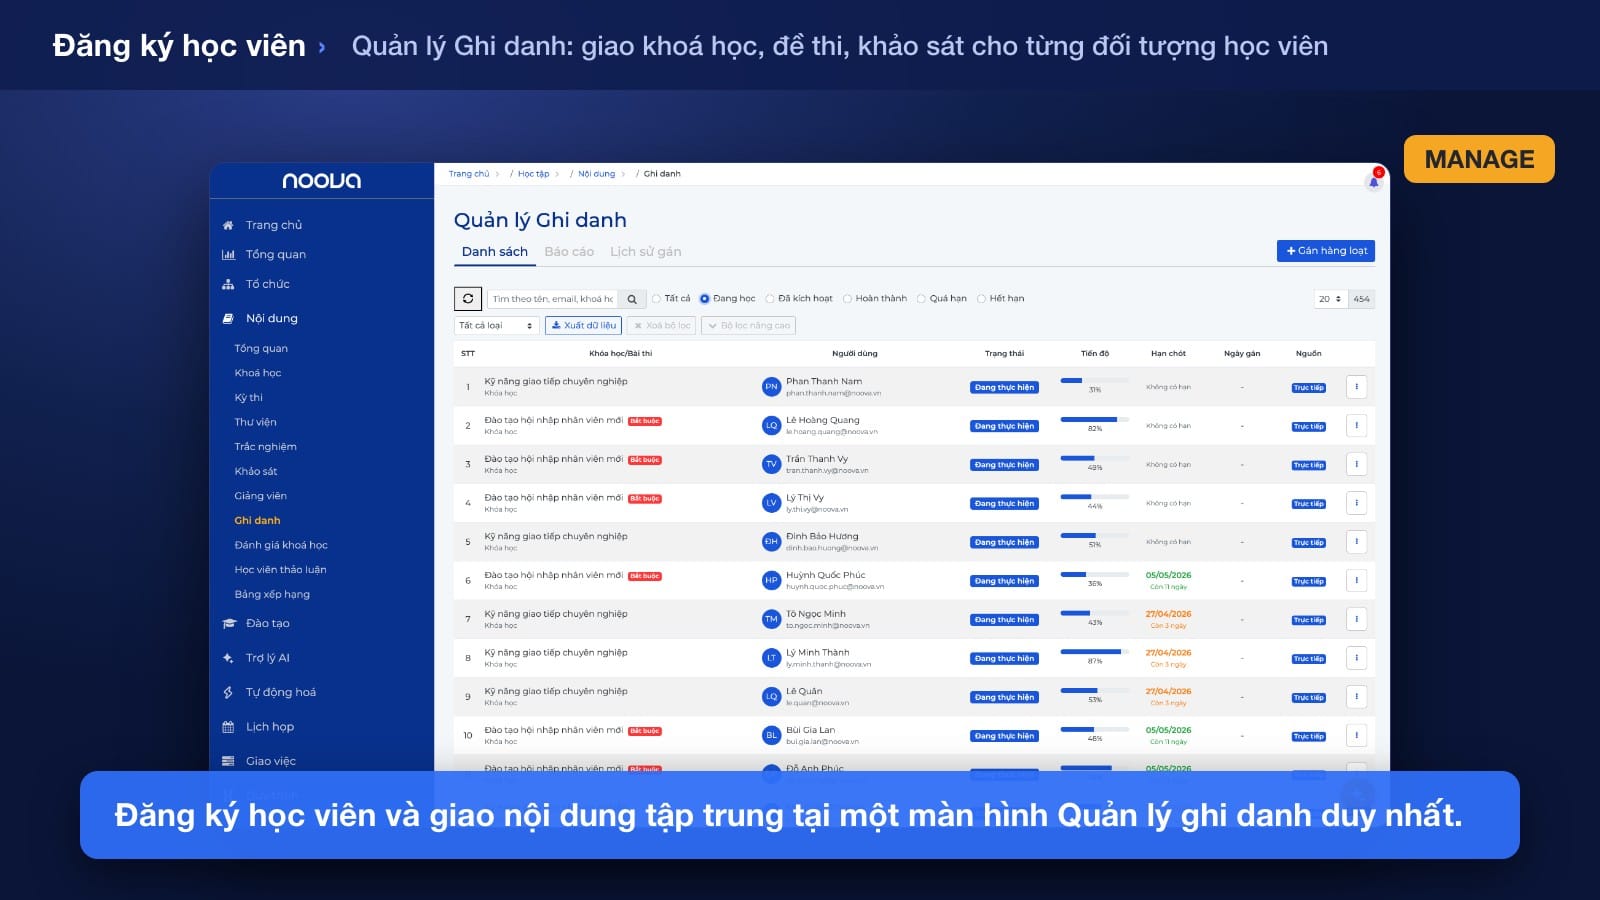The width and height of the screenshot is (1600, 900).
Task: Open row actions menu for Trần Thanh Vy
Action: tap(1356, 464)
